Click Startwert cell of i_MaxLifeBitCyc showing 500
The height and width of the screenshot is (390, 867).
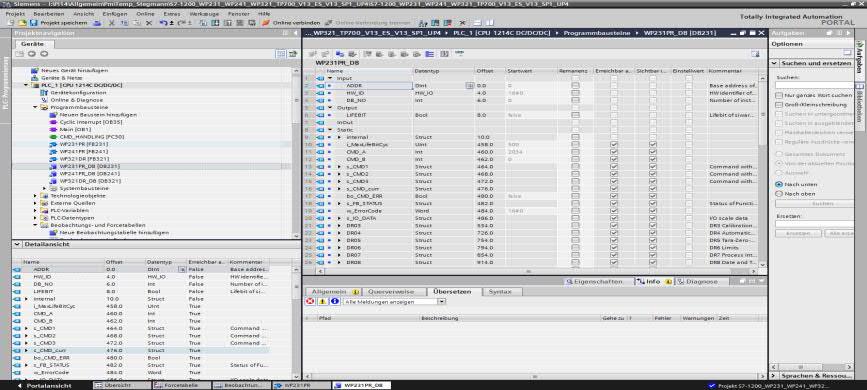[530, 144]
